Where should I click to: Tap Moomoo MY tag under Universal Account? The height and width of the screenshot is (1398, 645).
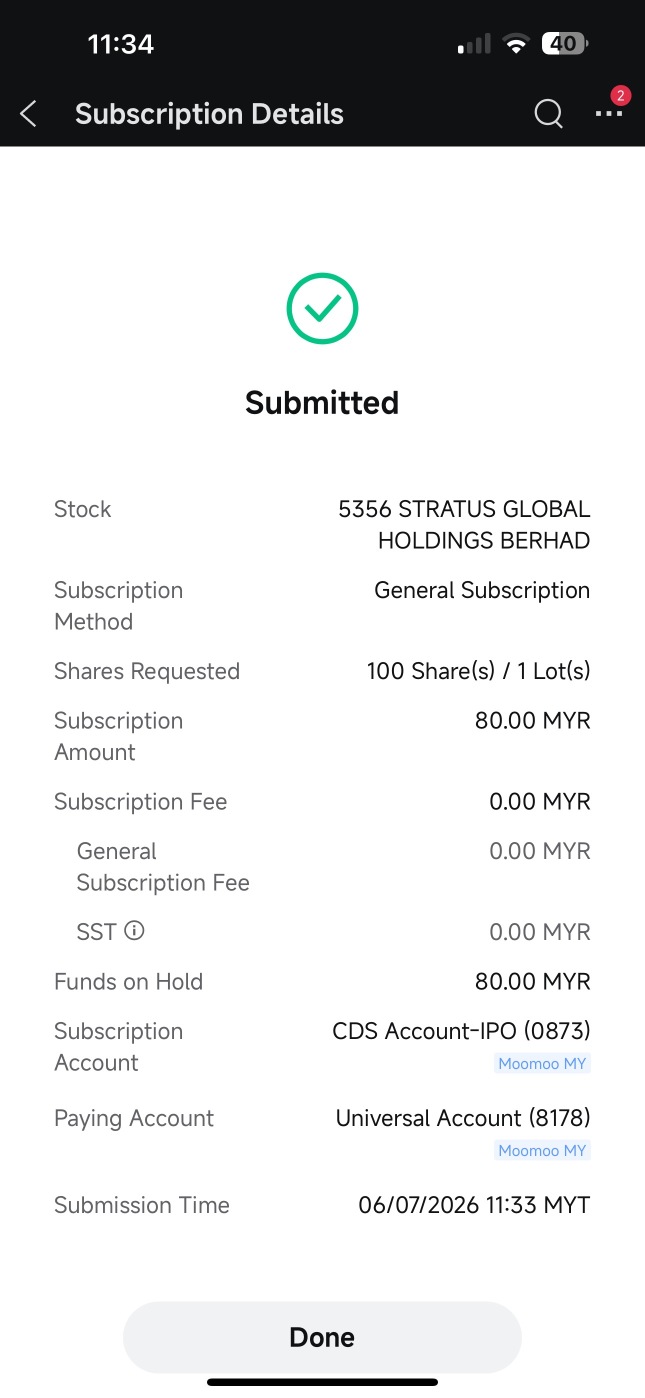[x=543, y=1150]
